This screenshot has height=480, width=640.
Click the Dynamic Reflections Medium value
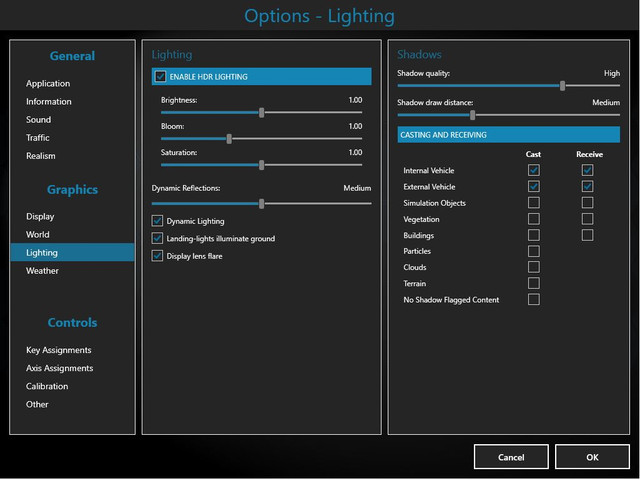pos(357,188)
